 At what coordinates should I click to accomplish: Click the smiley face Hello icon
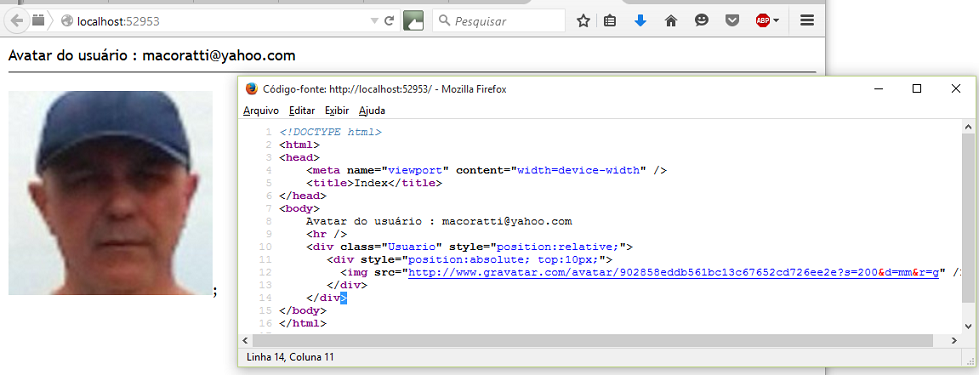coord(702,21)
